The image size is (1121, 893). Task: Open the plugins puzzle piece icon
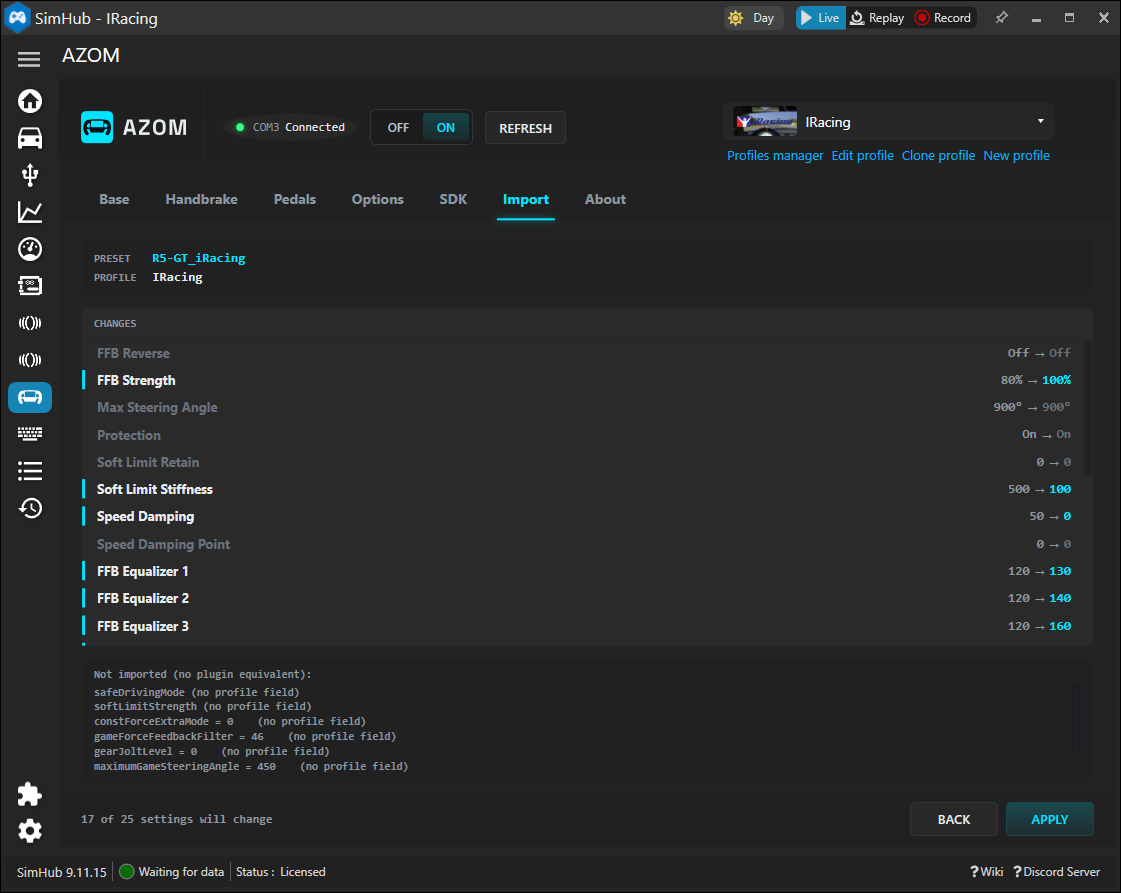(29, 794)
